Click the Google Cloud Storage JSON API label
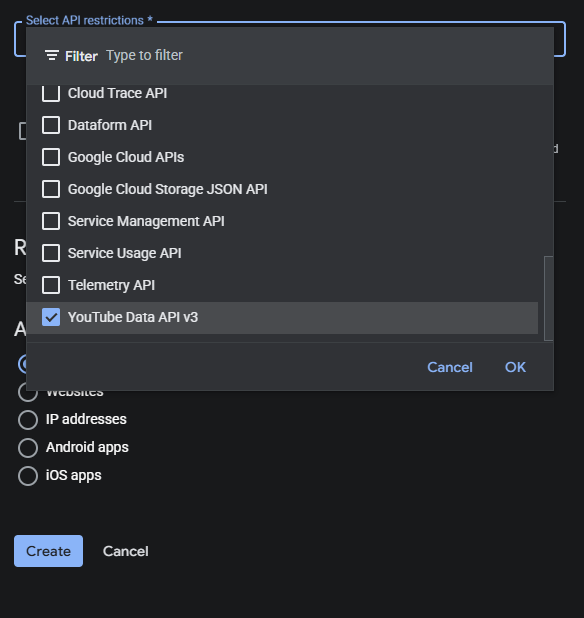Image resolution: width=584 pixels, height=618 pixels. [x=167, y=189]
